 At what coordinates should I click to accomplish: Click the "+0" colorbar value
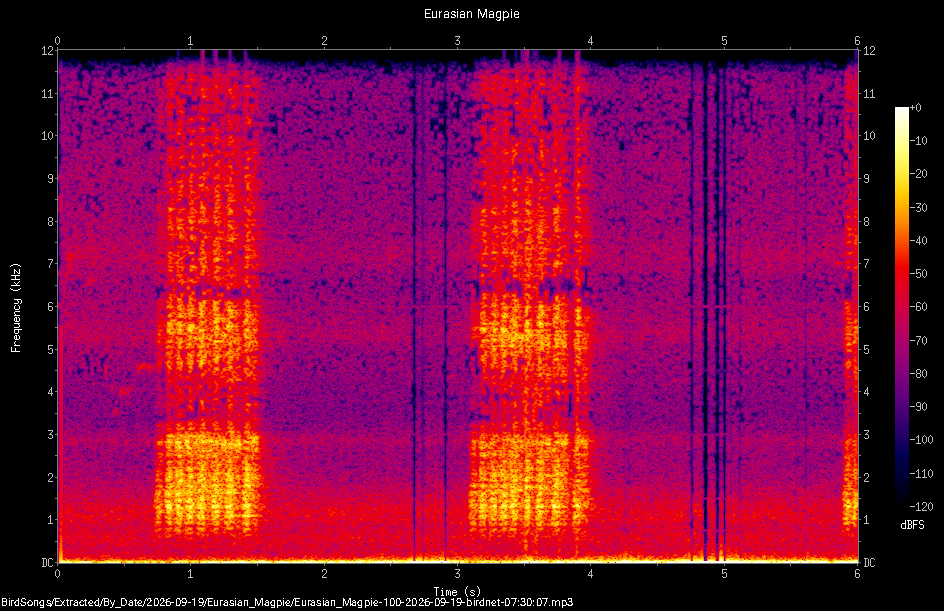[x=915, y=108]
